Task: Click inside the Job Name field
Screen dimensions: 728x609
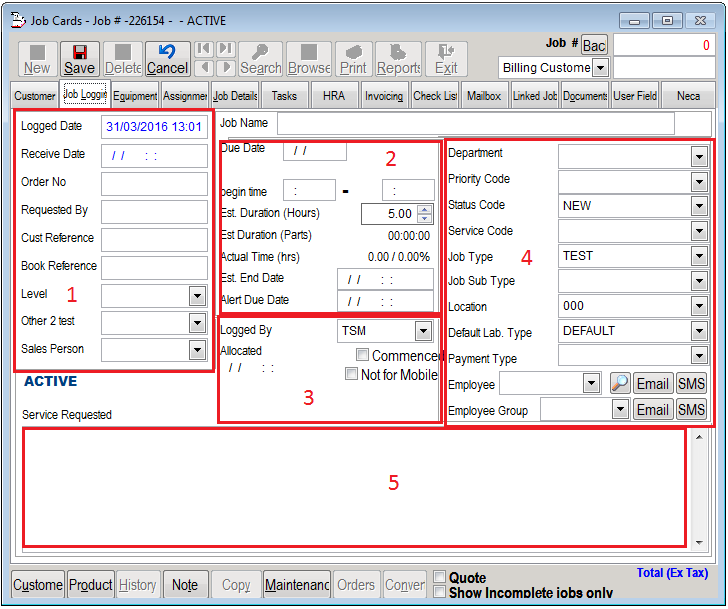Action: pos(475,123)
